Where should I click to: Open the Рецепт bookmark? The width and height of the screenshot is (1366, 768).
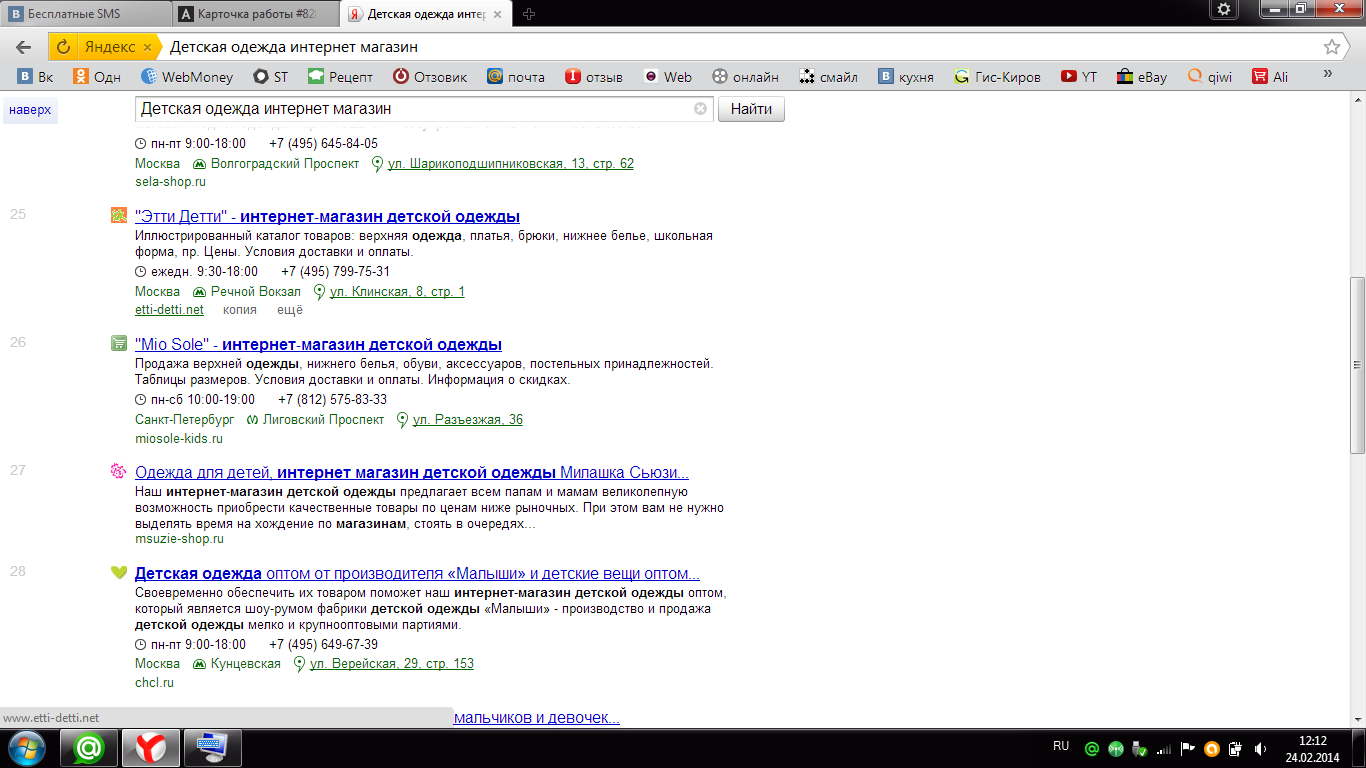(x=340, y=76)
